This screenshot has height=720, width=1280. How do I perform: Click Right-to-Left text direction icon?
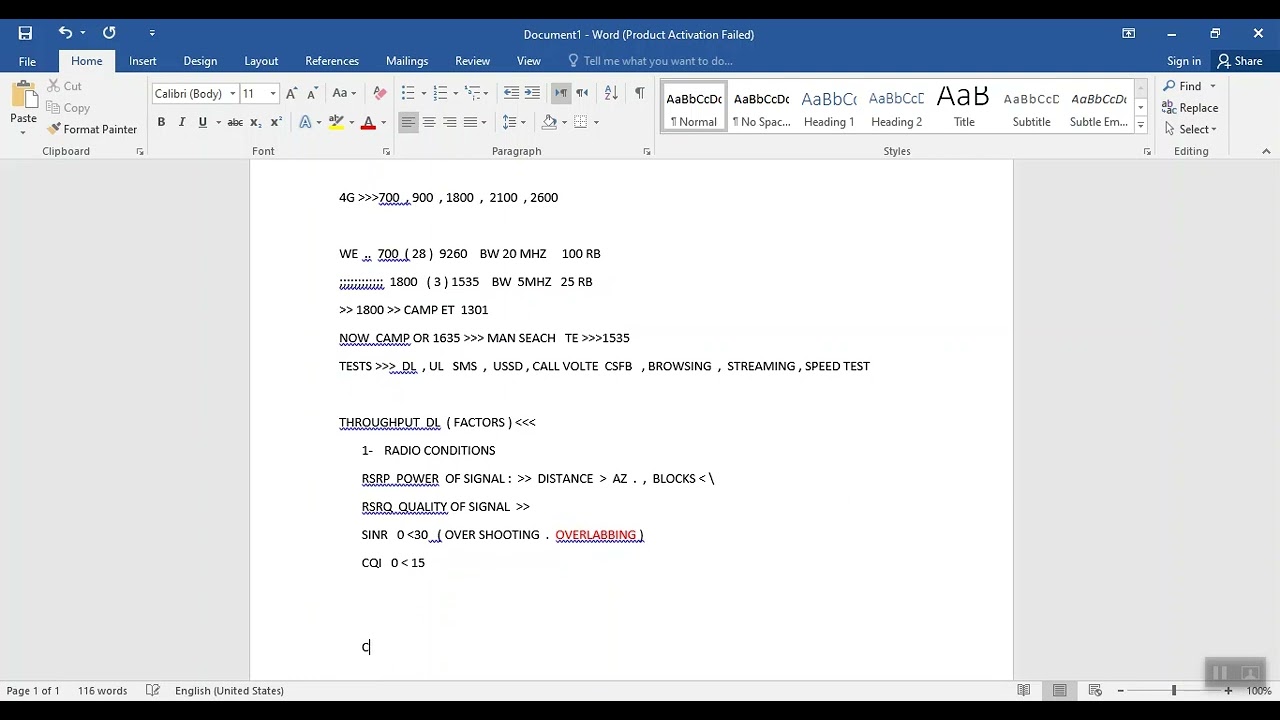pyautogui.click(x=582, y=93)
